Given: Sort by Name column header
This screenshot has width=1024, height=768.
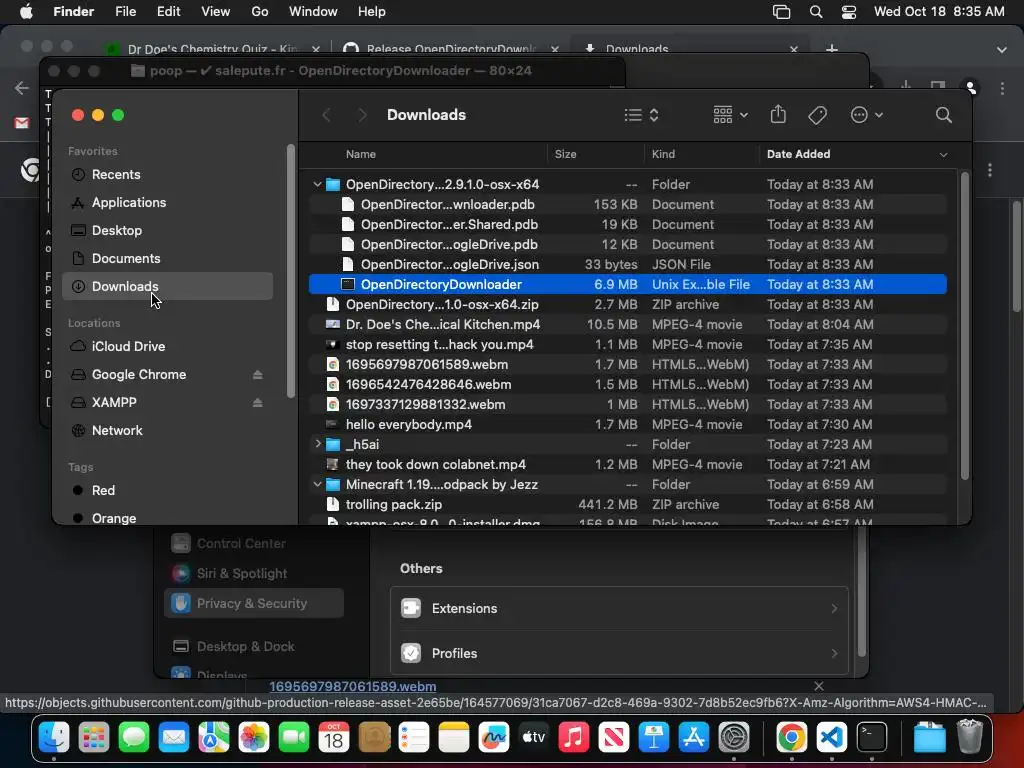Looking at the screenshot, I should [360, 154].
